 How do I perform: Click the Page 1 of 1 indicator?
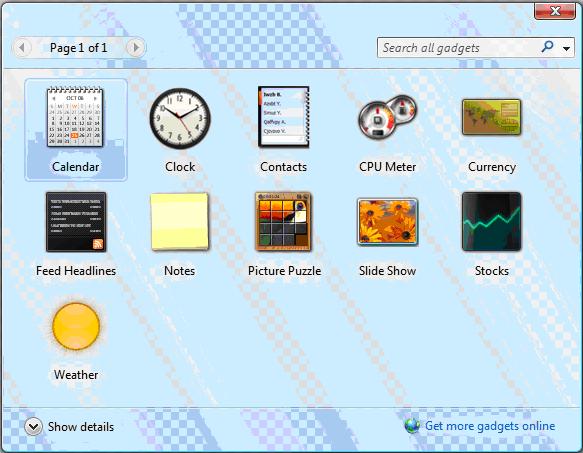[78, 48]
